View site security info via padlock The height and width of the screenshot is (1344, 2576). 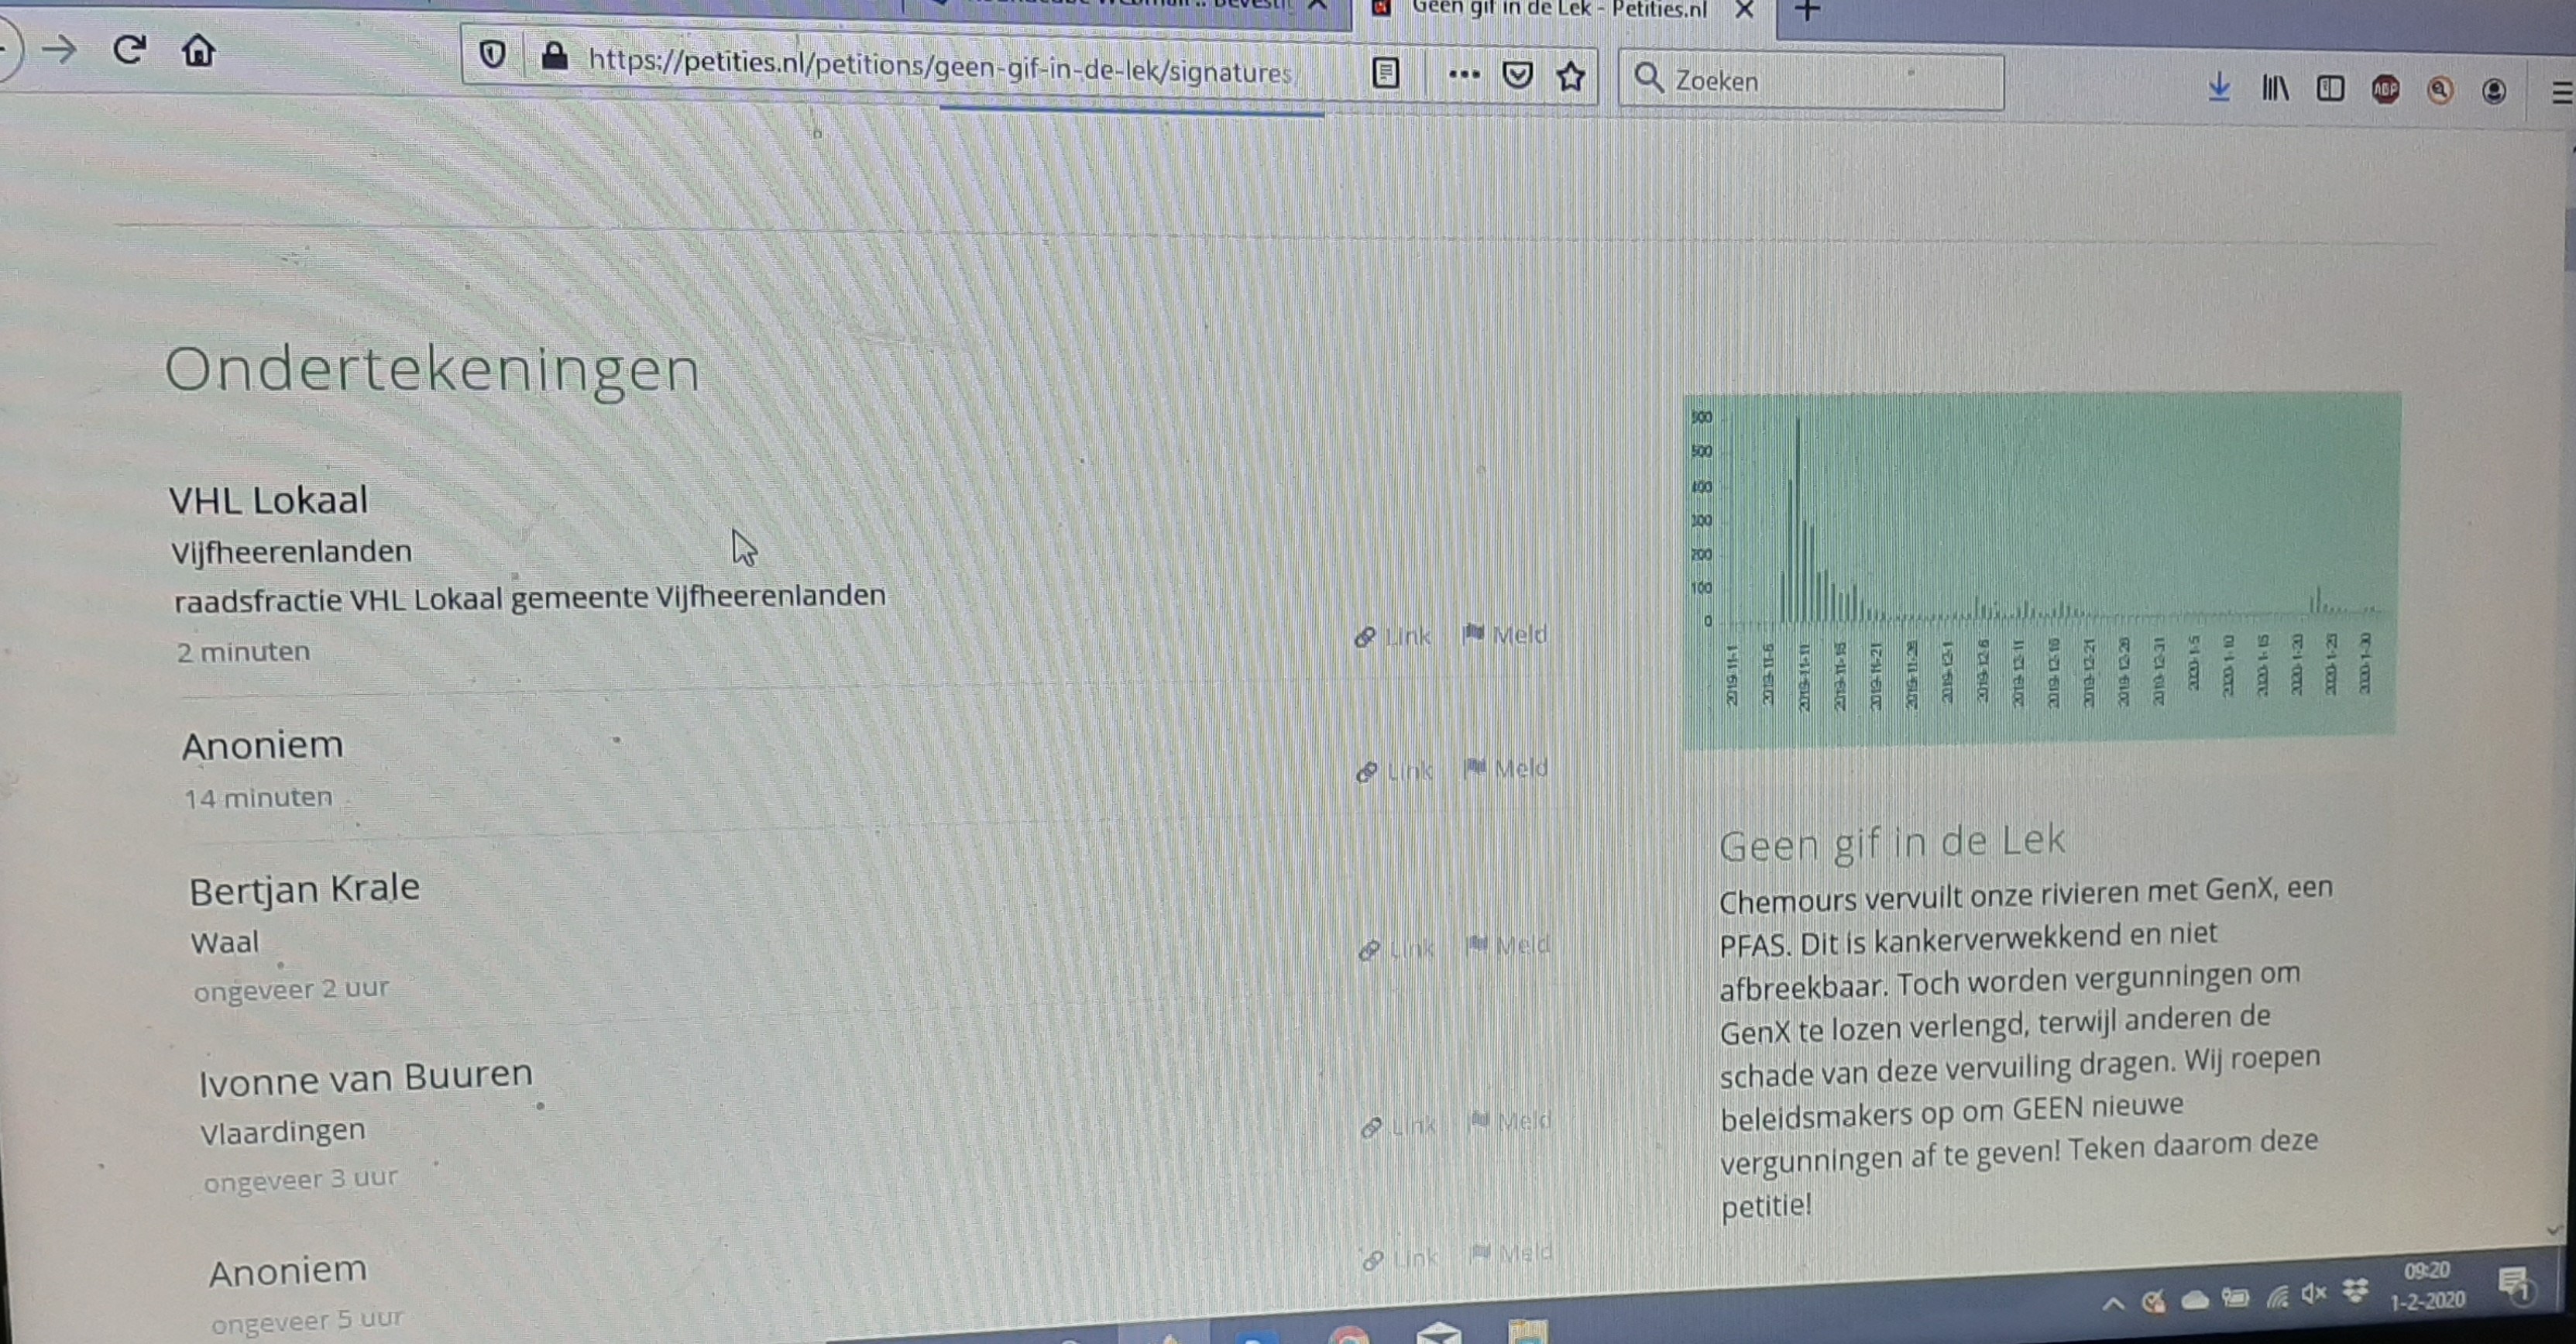click(x=553, y=55)
